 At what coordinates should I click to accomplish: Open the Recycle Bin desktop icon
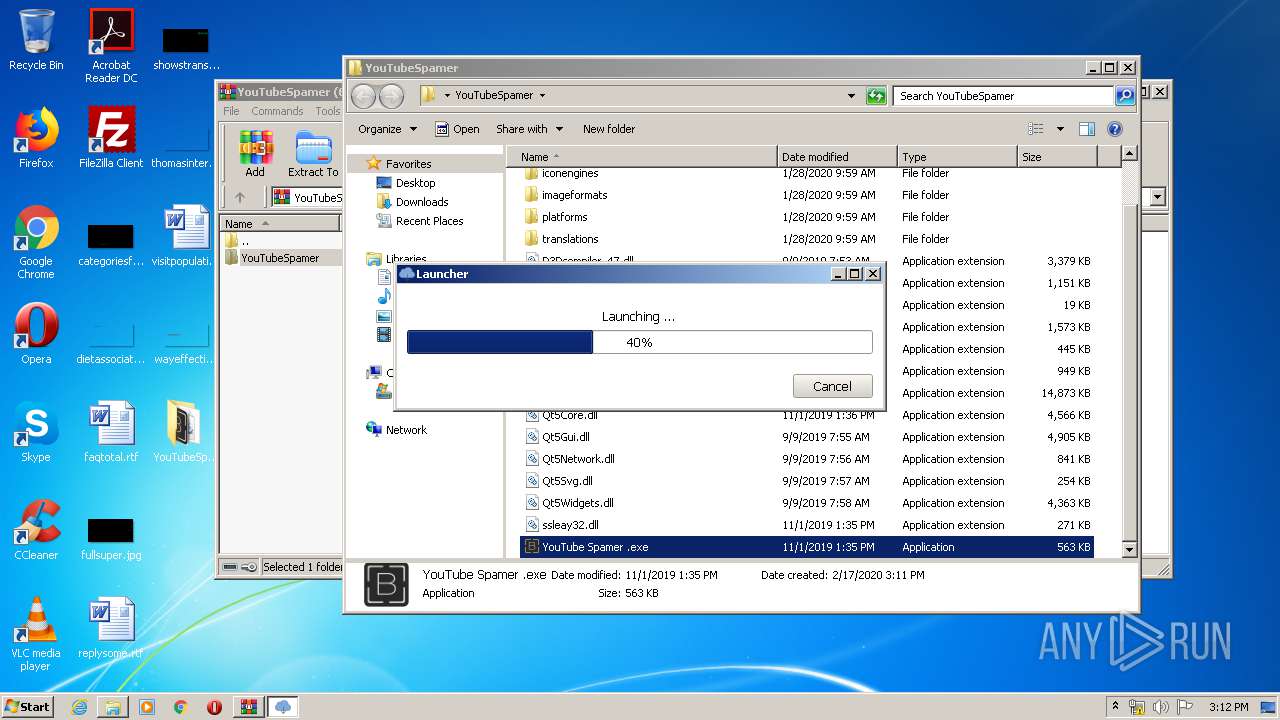(x=36, y=41)
